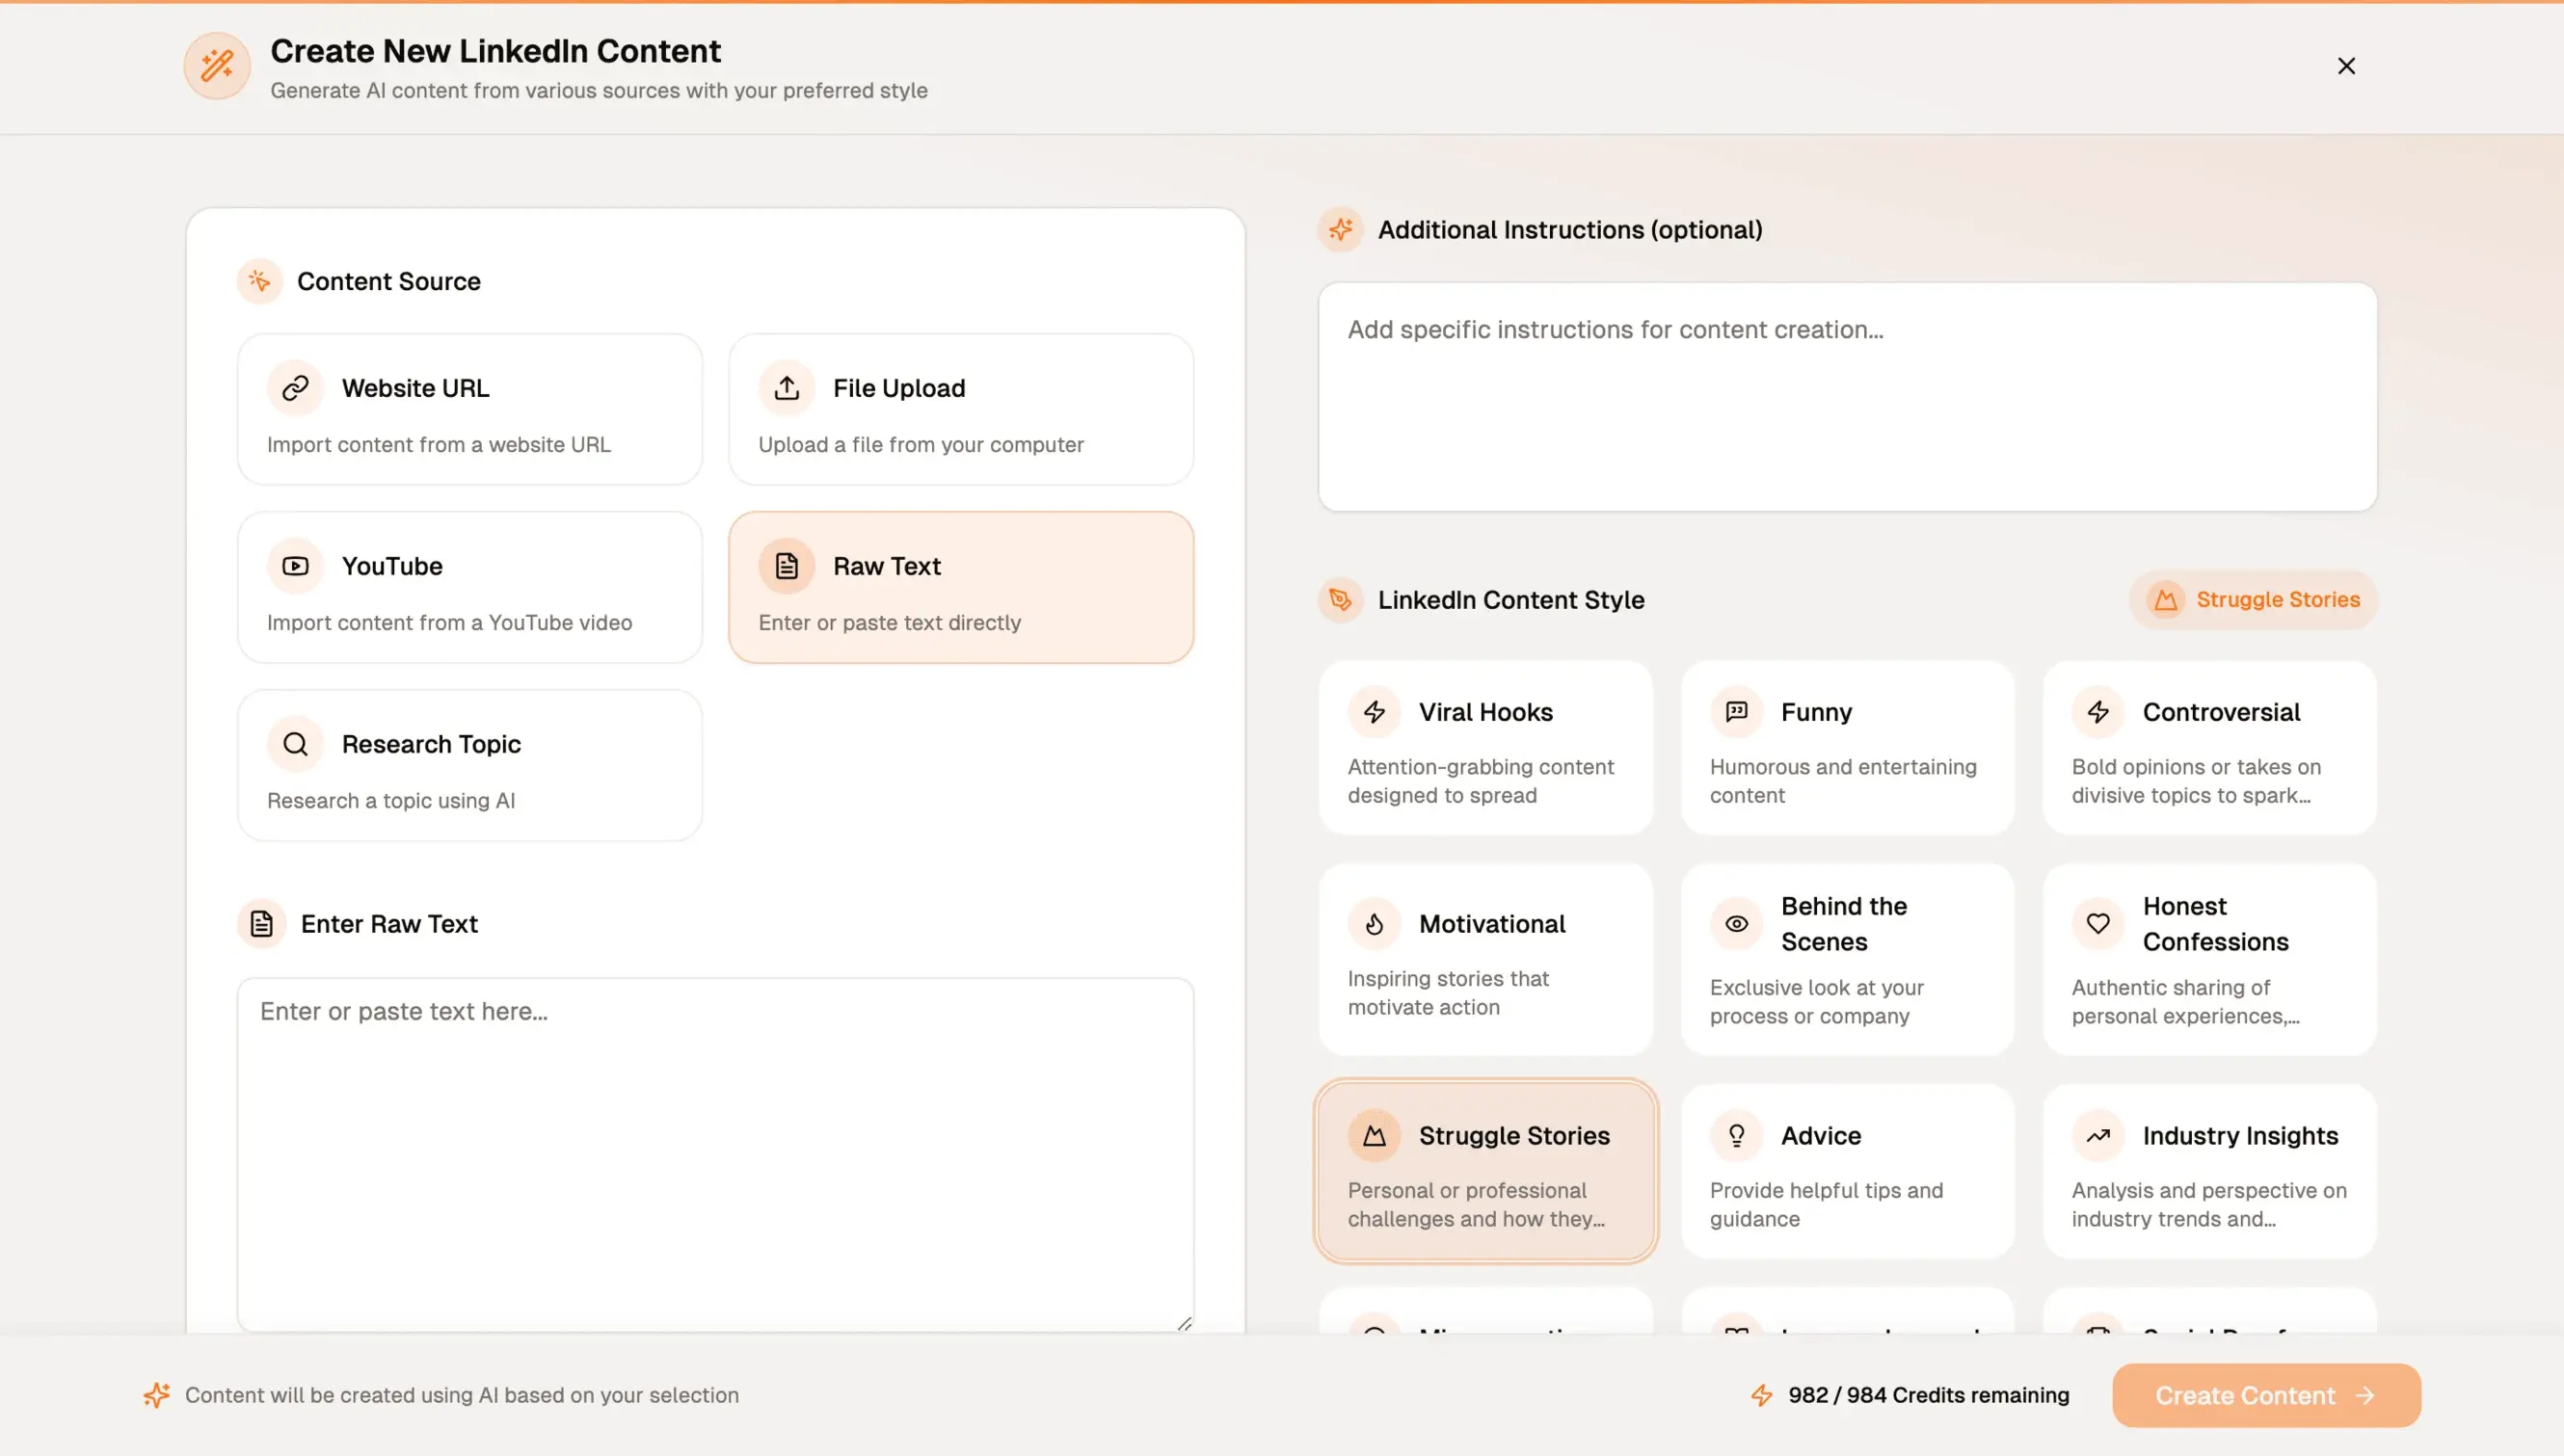
Task: Click the magnifier icon on Research Topic
Action: point(295,744)
